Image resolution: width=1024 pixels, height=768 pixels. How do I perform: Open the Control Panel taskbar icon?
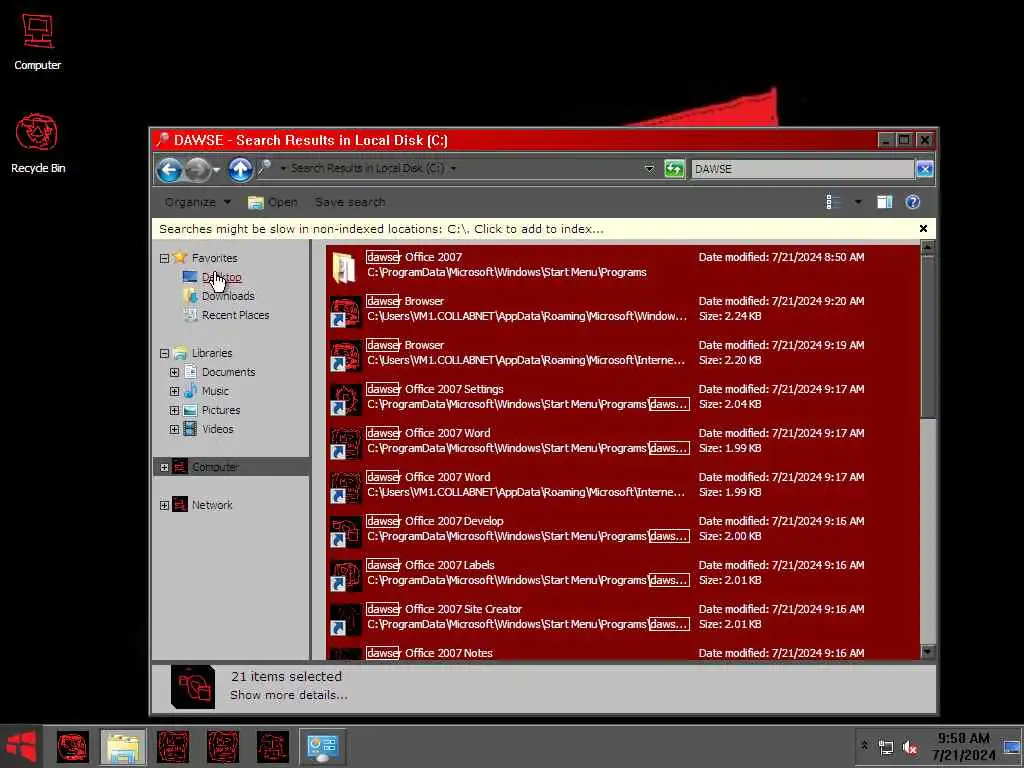coord(323,746)
